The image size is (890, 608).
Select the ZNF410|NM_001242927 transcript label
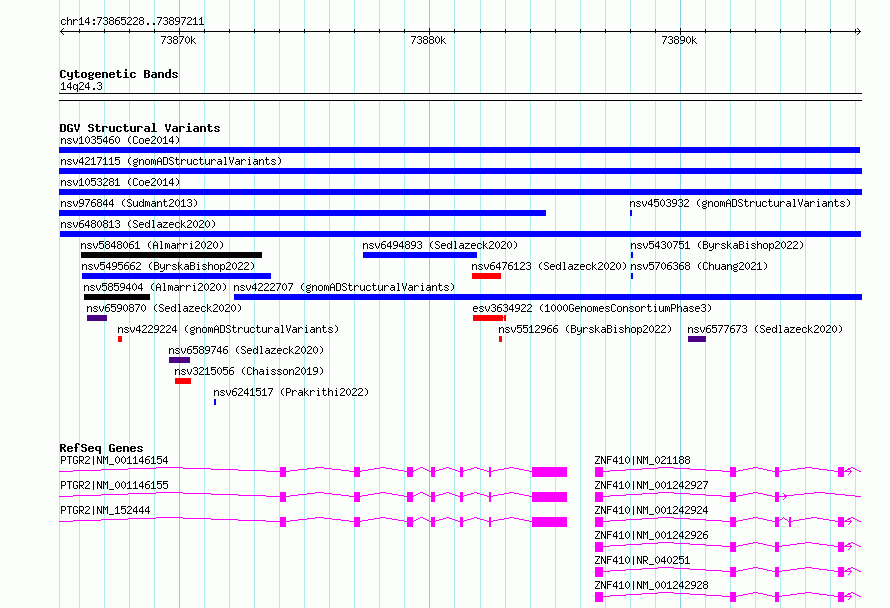tap(652, 485)
